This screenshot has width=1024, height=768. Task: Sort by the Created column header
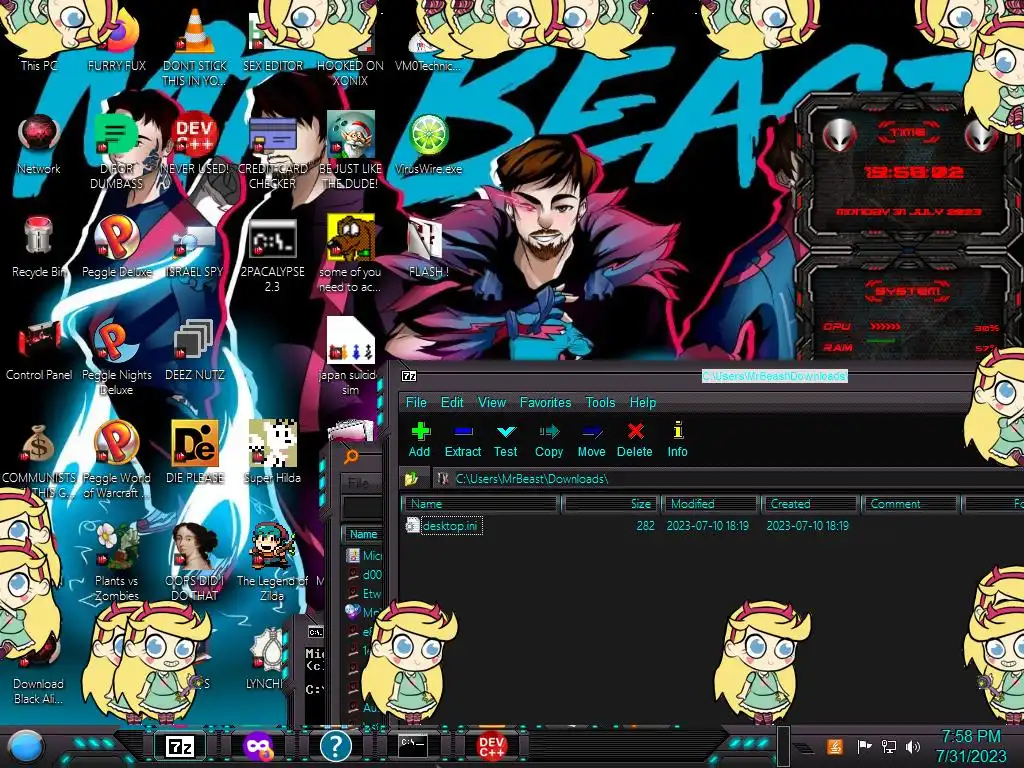[810, 504]
